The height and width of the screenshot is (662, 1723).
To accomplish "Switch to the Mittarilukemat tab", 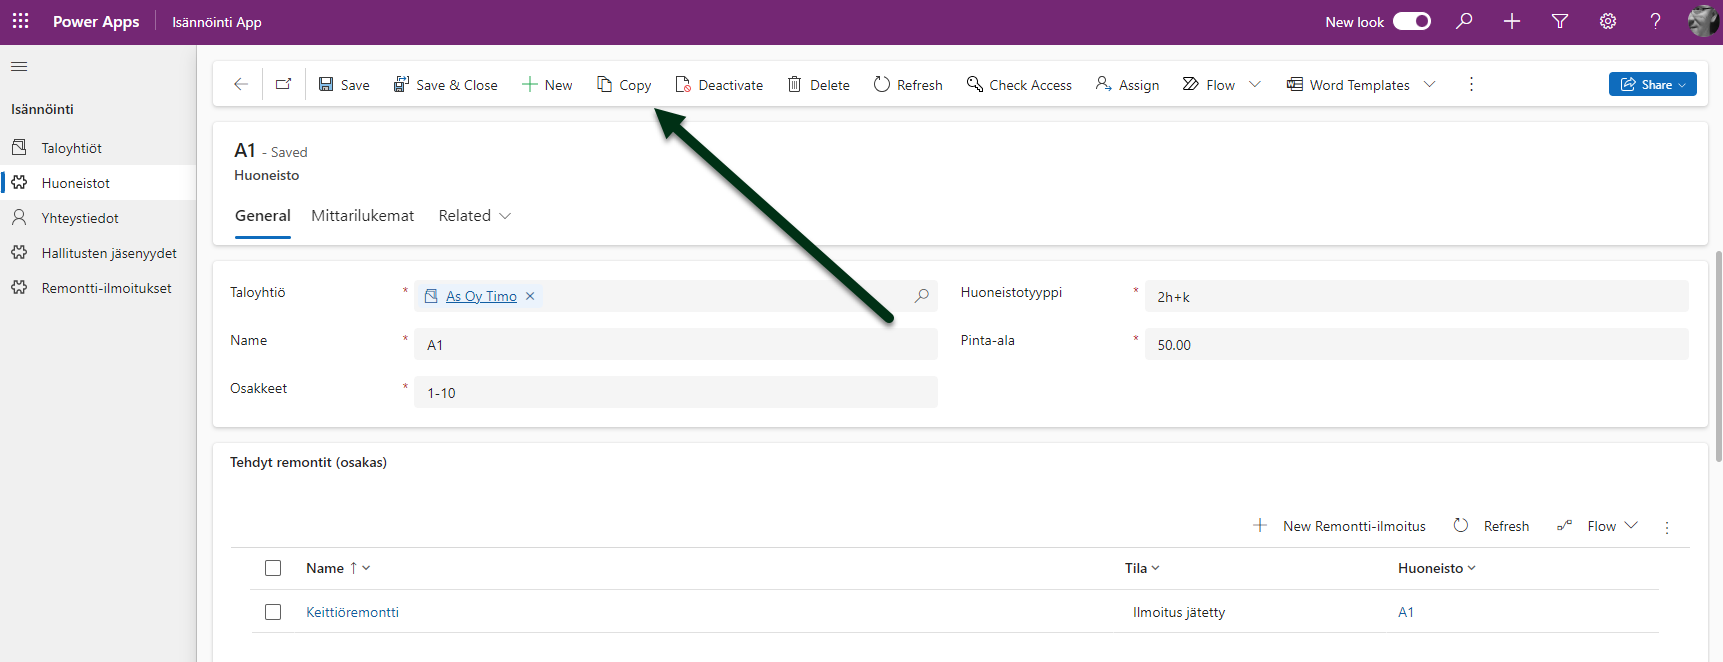I will 362,216.
